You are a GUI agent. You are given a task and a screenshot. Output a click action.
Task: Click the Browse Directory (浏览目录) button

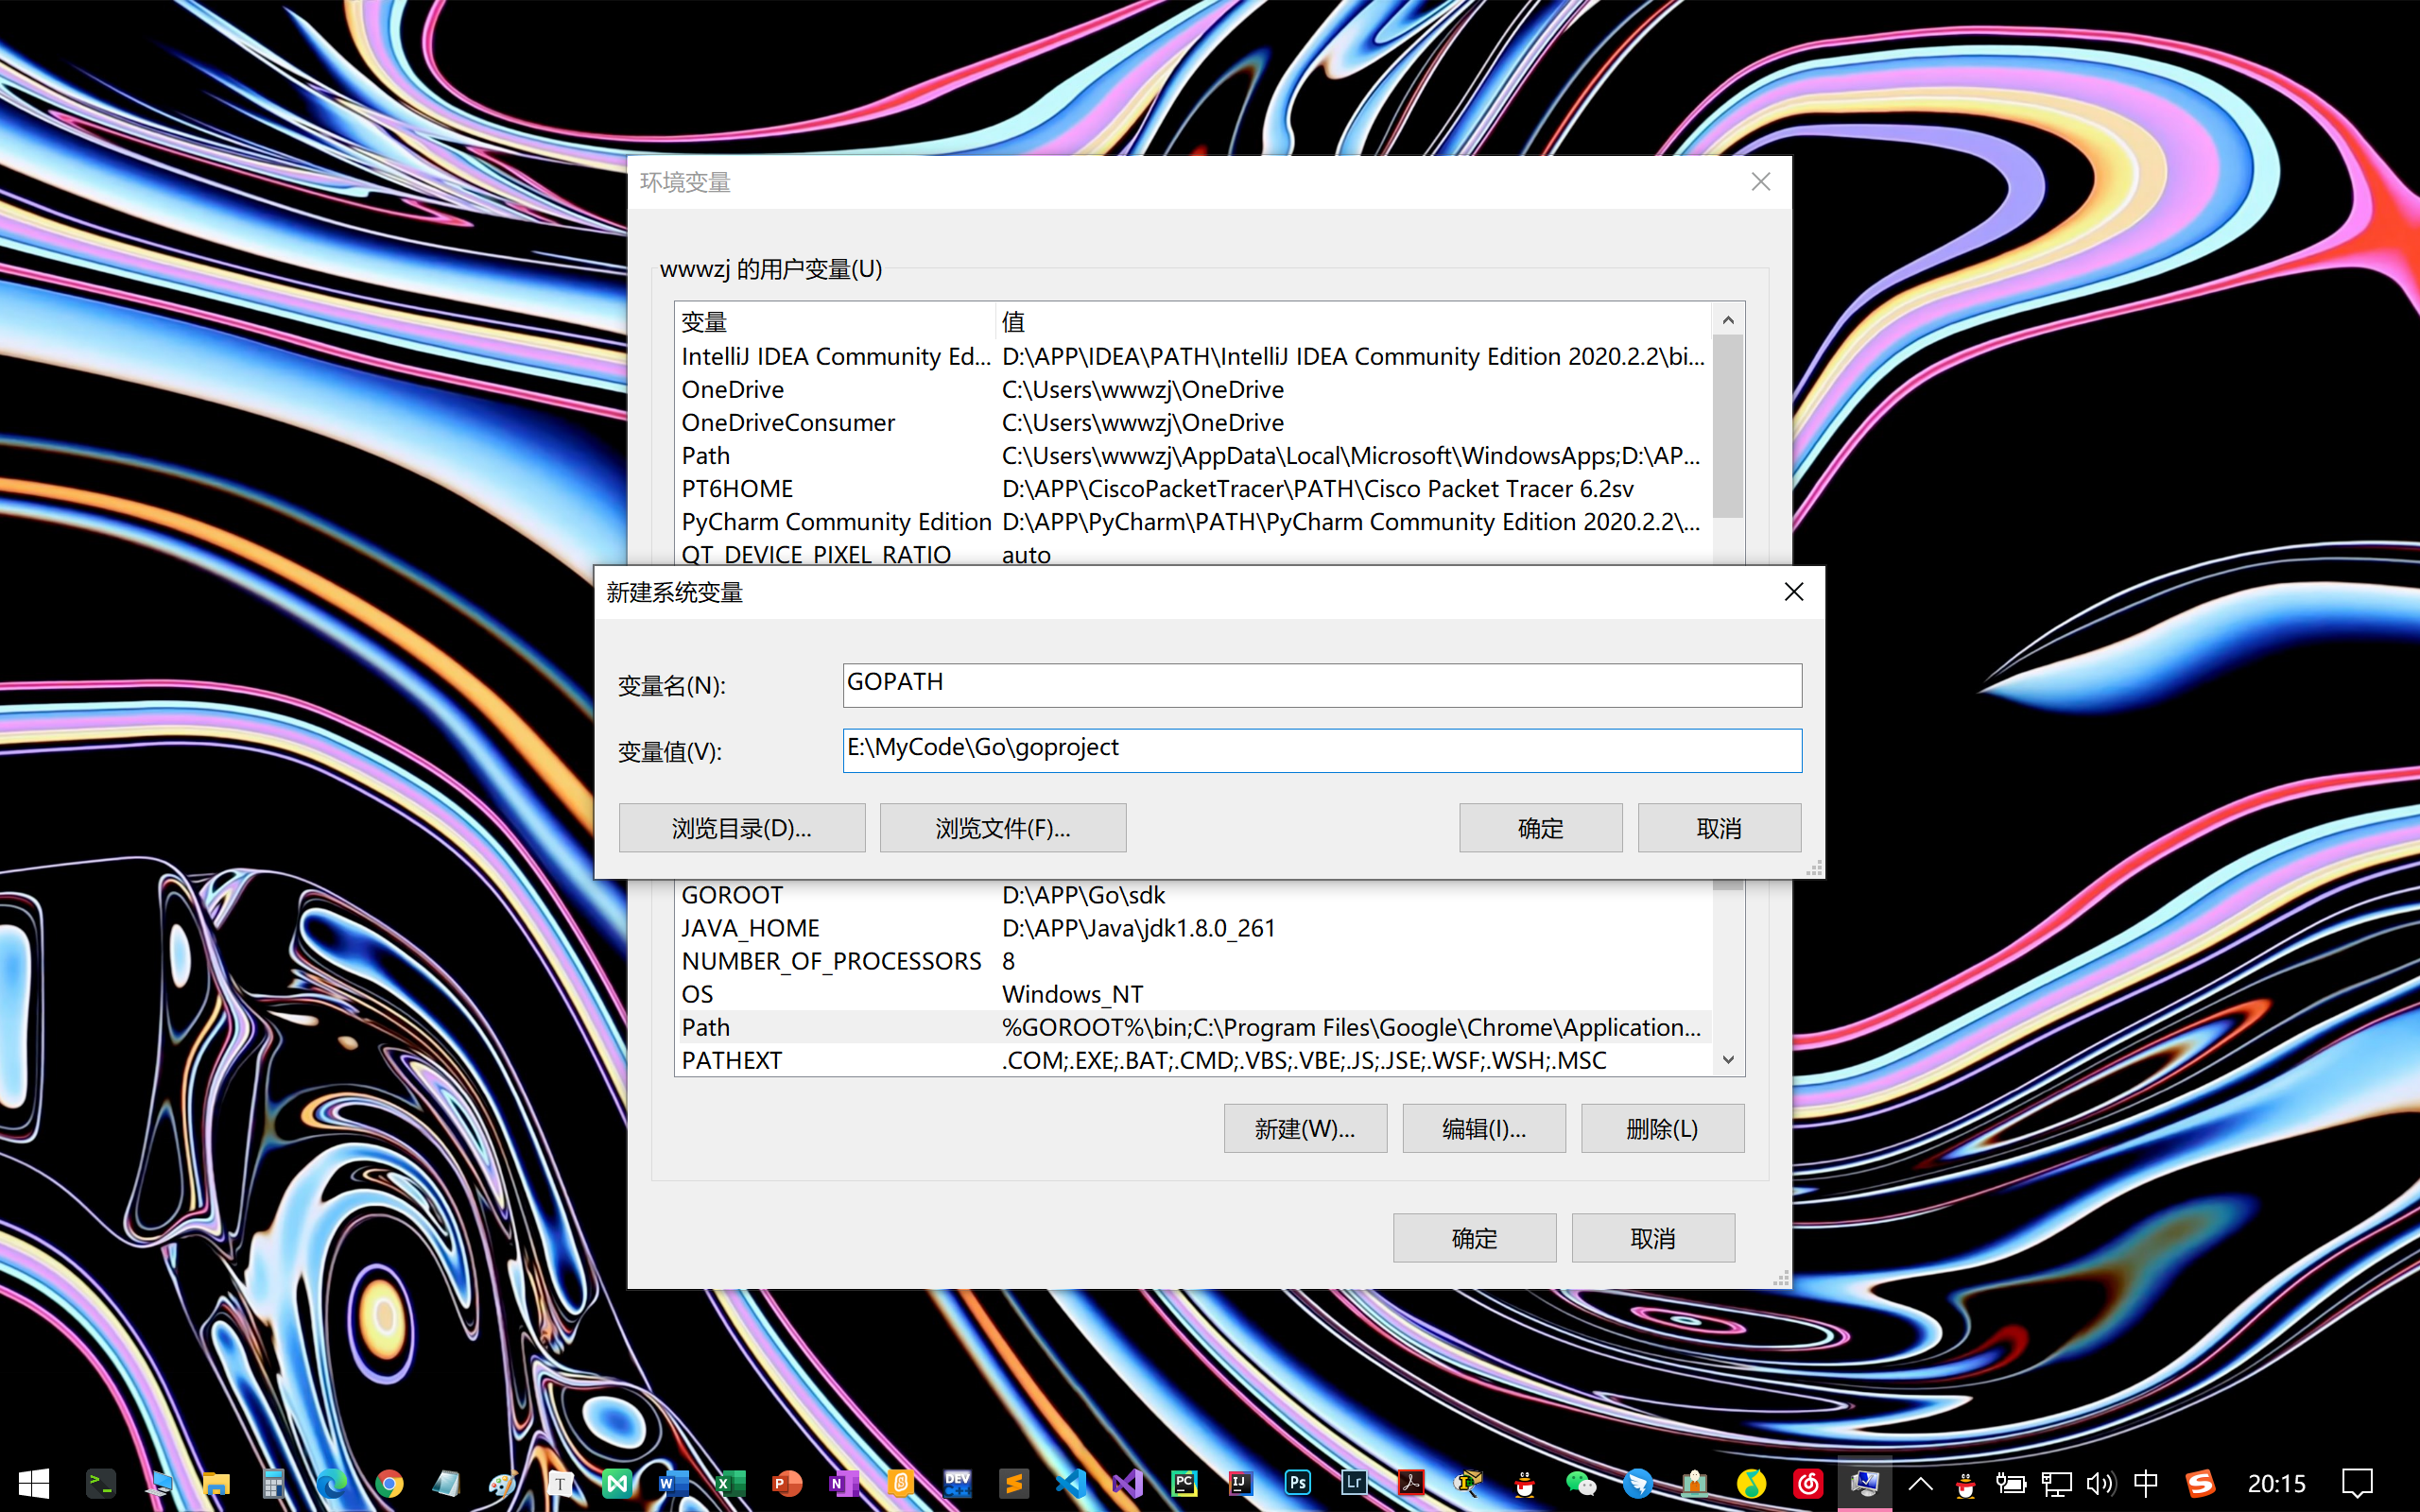click(x=741, y=828)
